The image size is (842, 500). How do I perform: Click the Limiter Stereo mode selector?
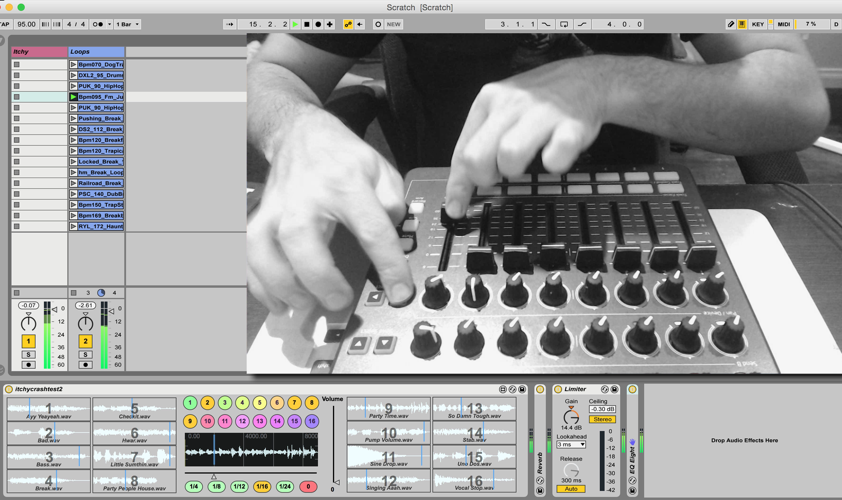601,420
